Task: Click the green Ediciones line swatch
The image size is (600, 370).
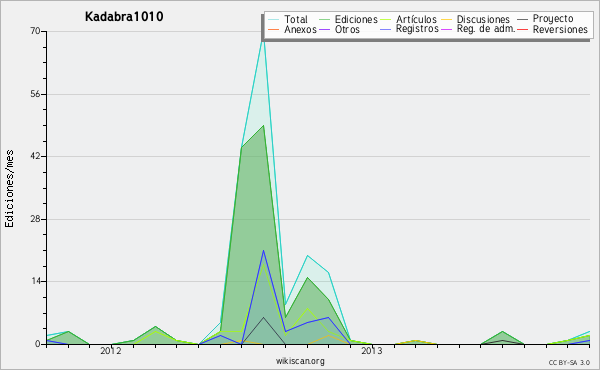Action: pyautogui.click(x=324, y=19)
